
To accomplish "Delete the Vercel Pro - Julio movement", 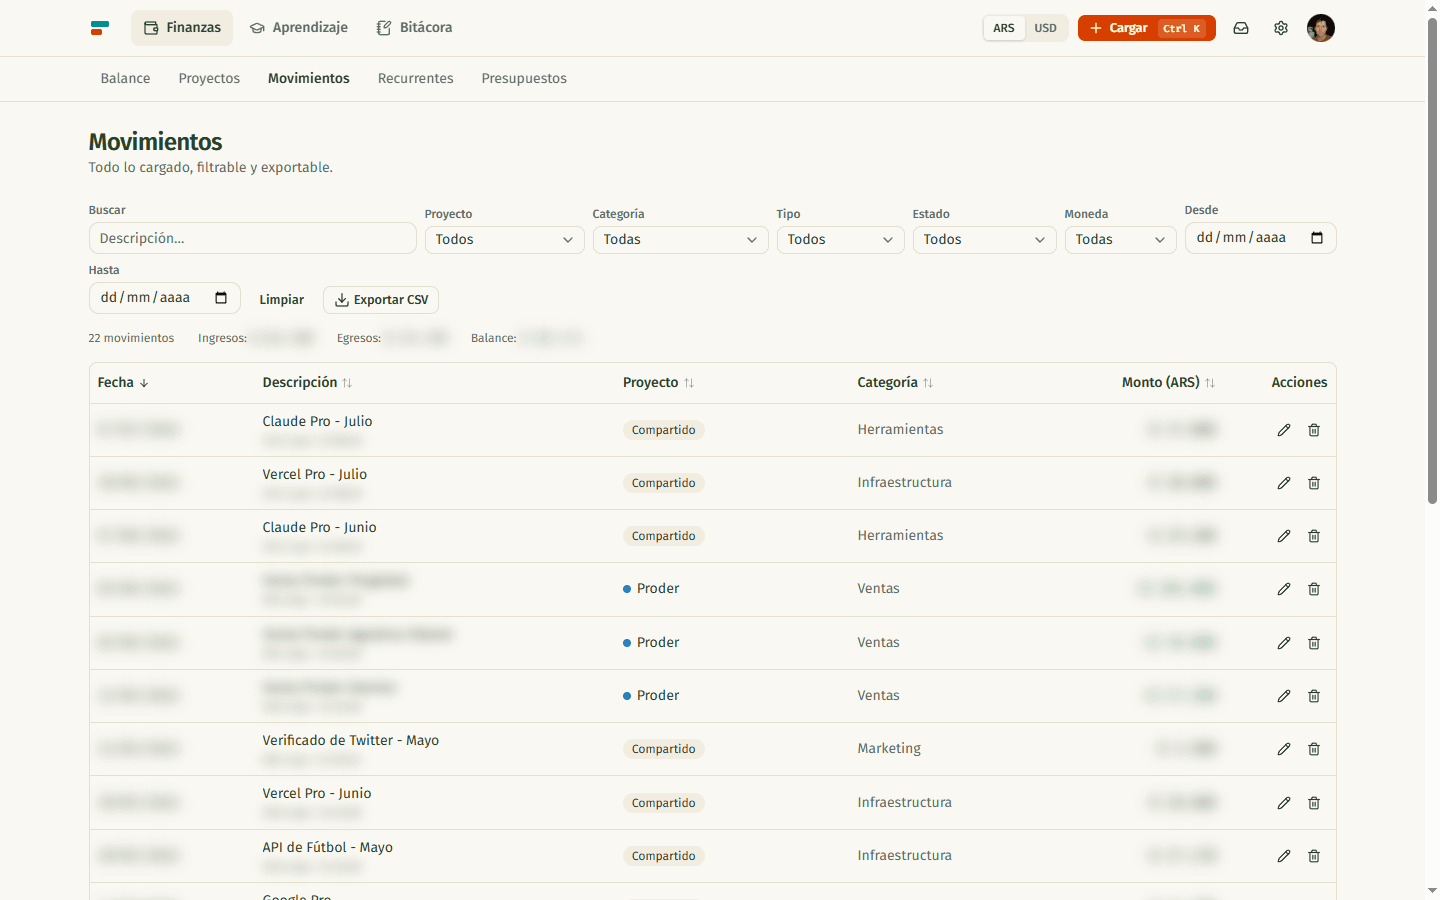I will (1314, 483).
